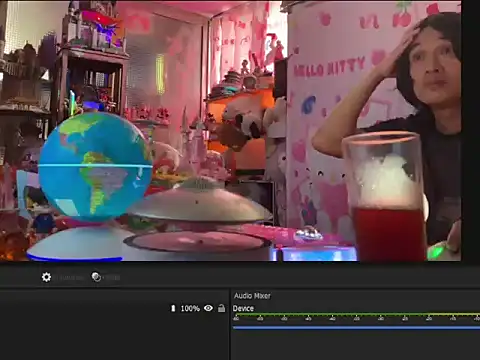Toggle source visibility with the eye icon
Image resolution: width=480 pixels, height=360 pixels.
208,308
